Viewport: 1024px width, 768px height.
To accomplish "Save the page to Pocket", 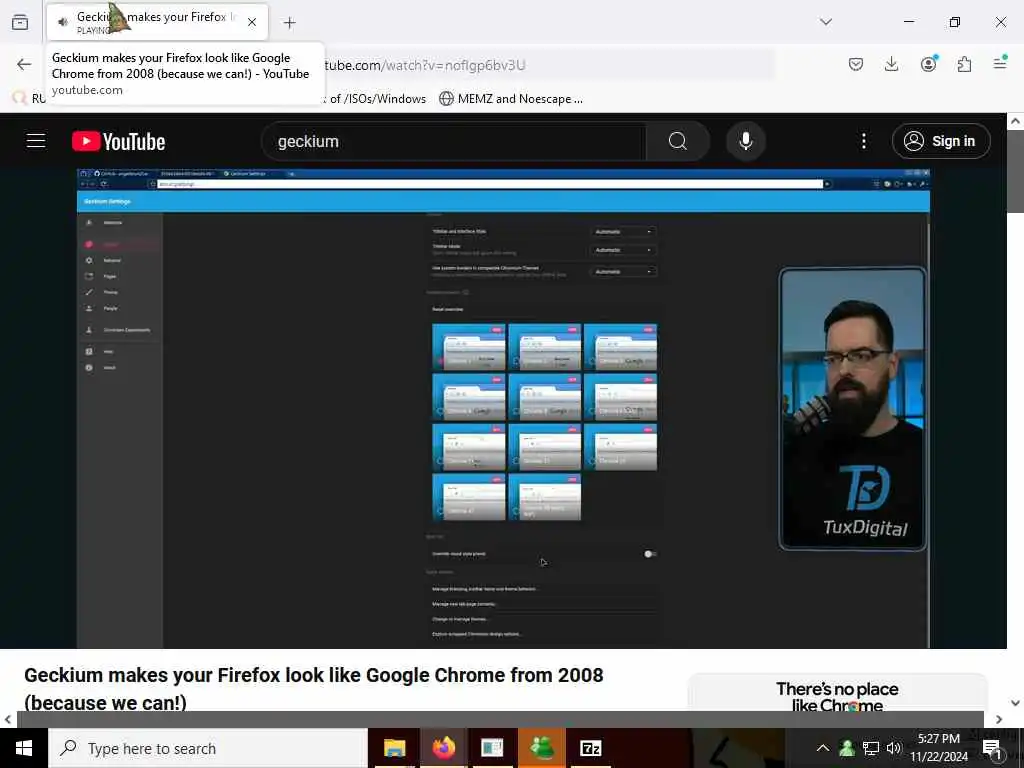I will [856, 64].
